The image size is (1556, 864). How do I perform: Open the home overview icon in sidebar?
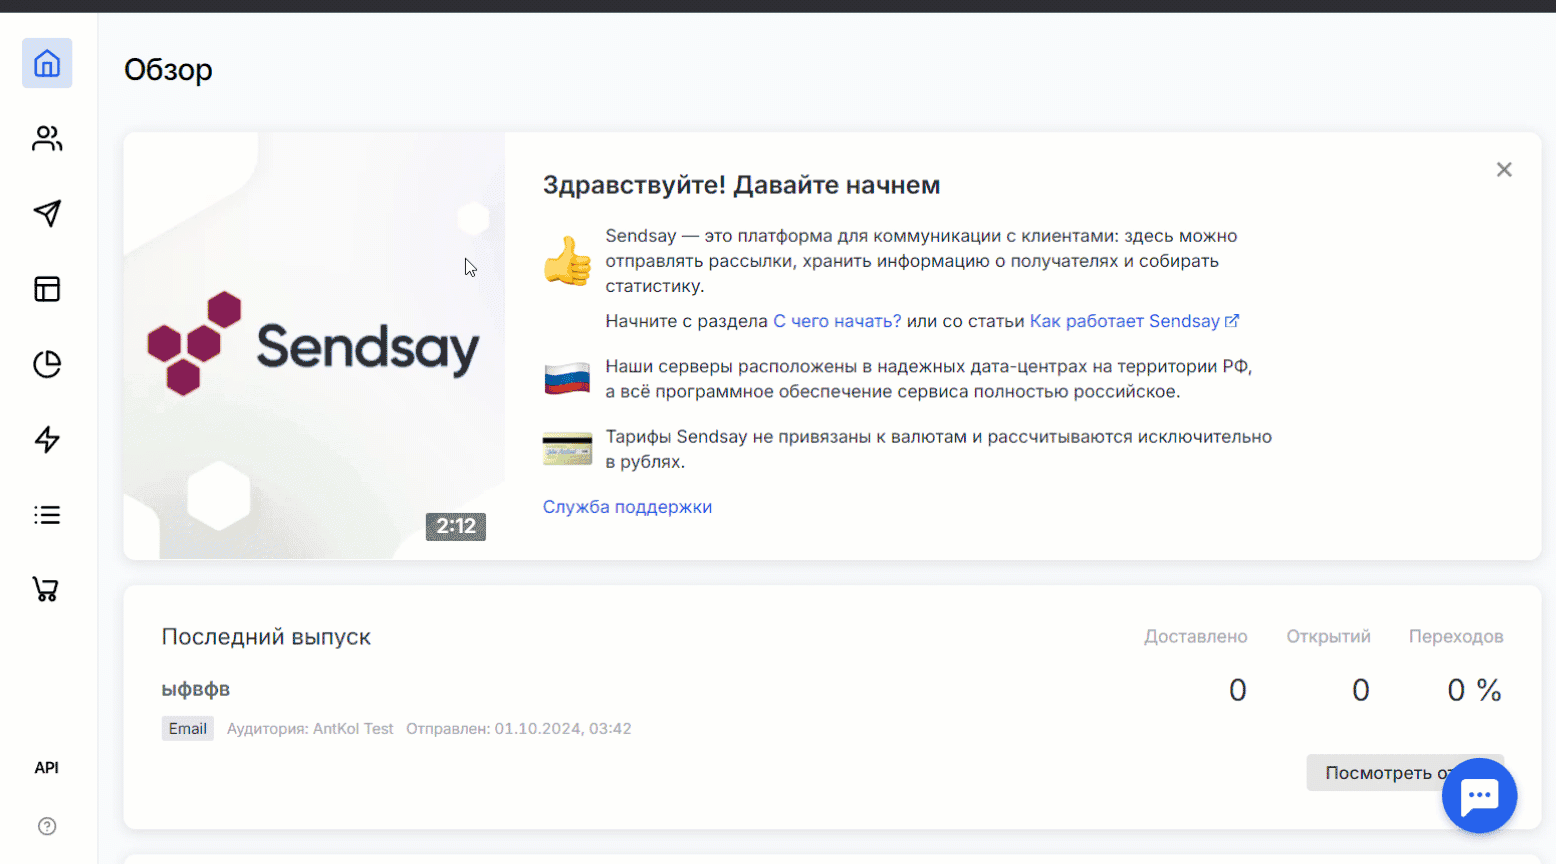[x=47, y=64]
